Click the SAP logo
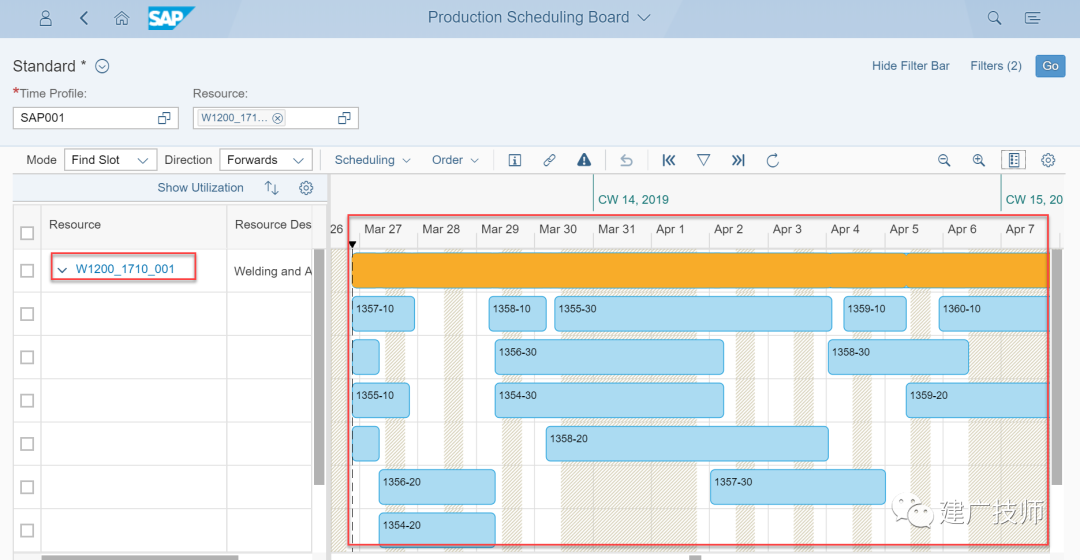The image size is (1080, 560). coord(171,18)
